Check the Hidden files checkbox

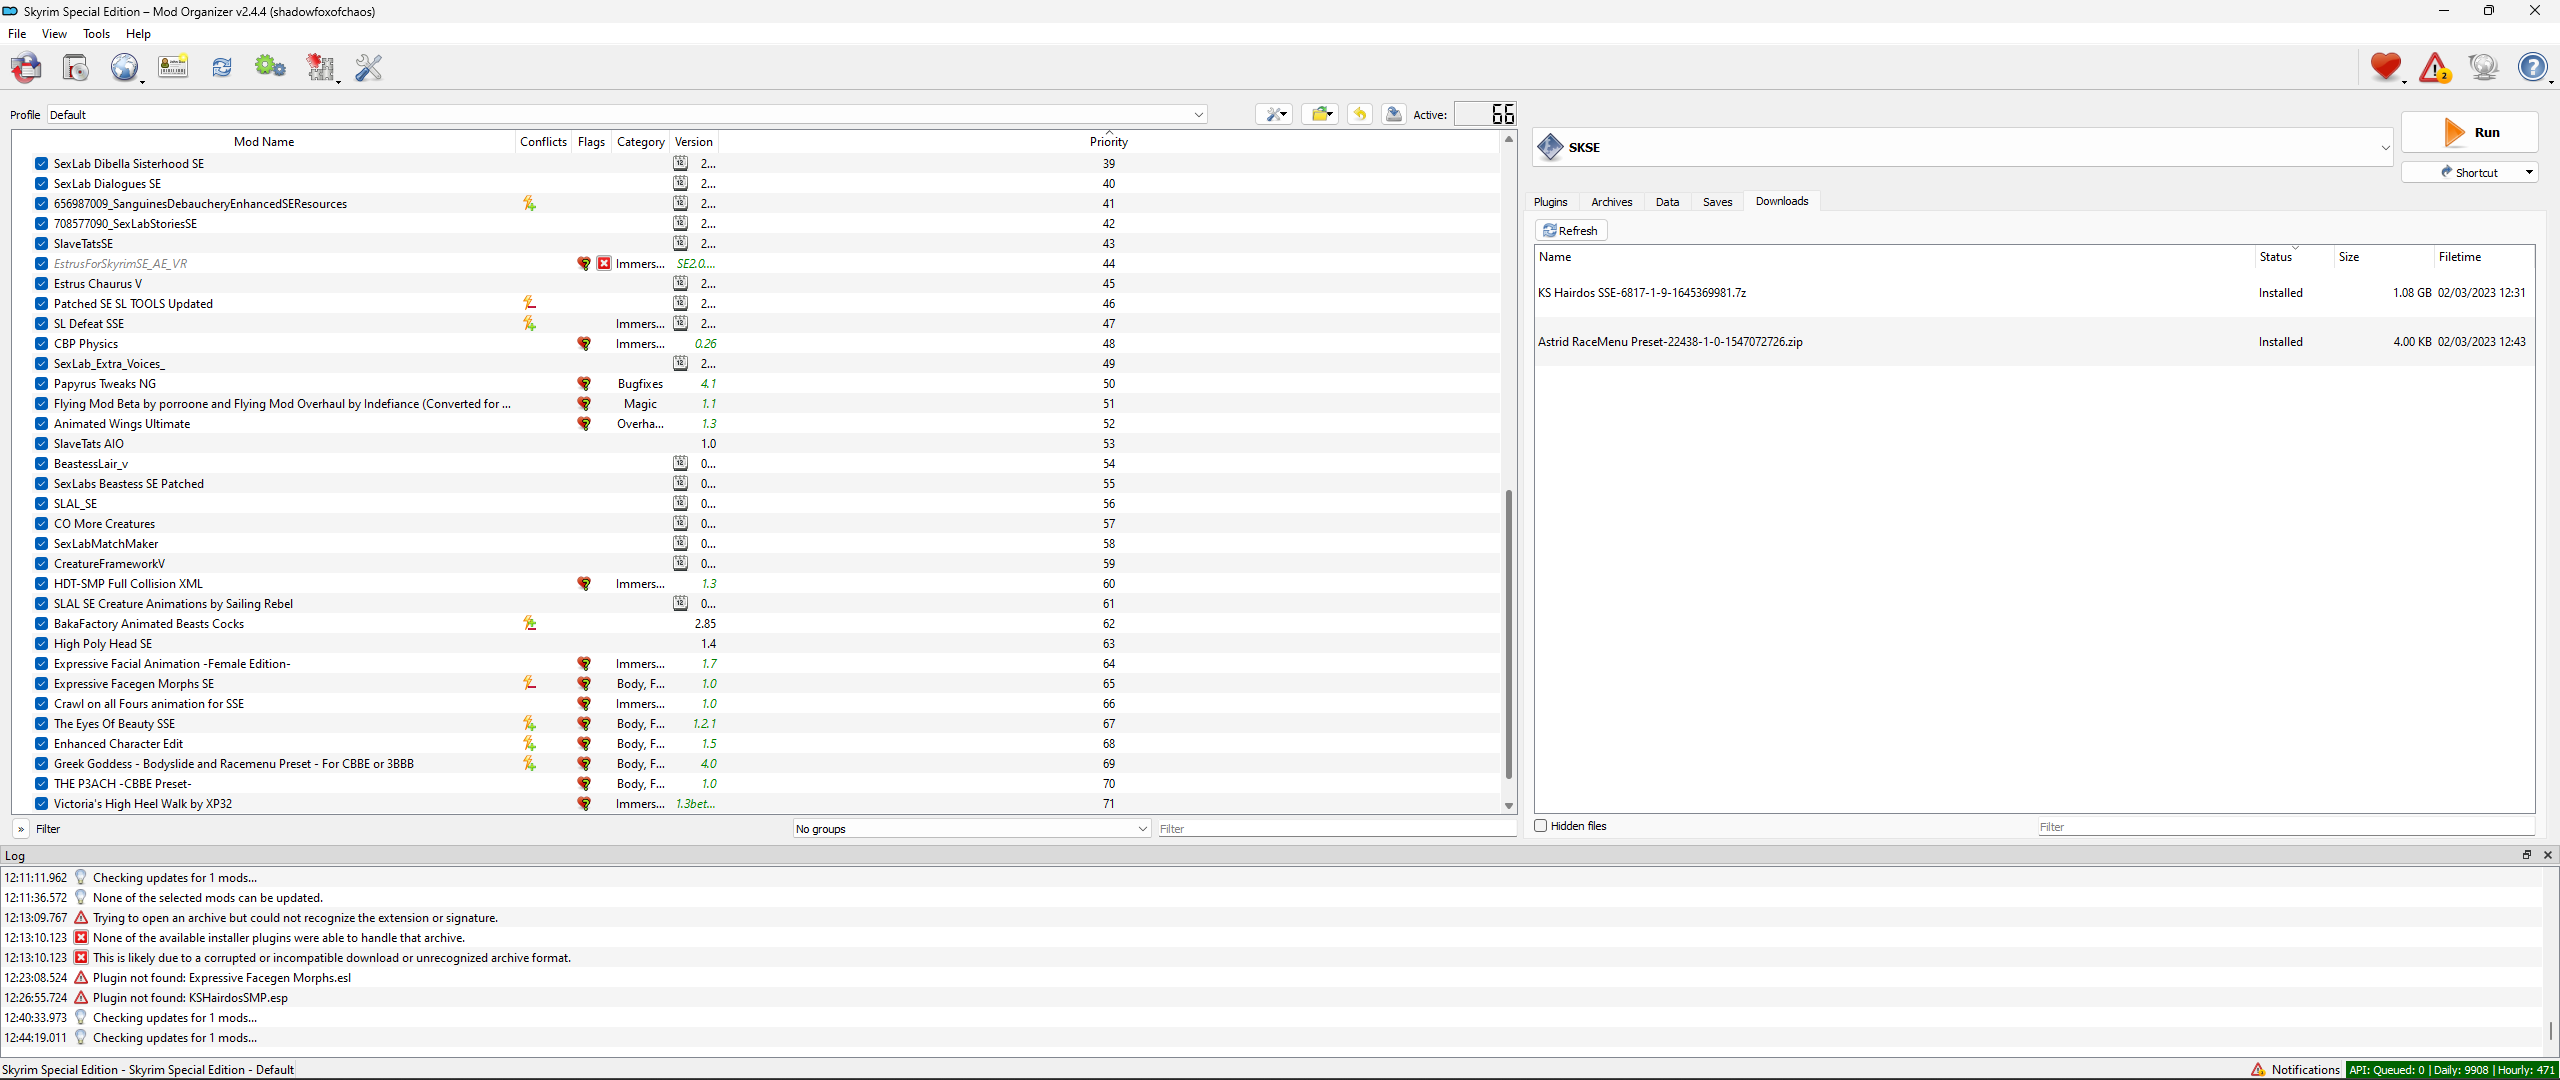(1540, 825)
